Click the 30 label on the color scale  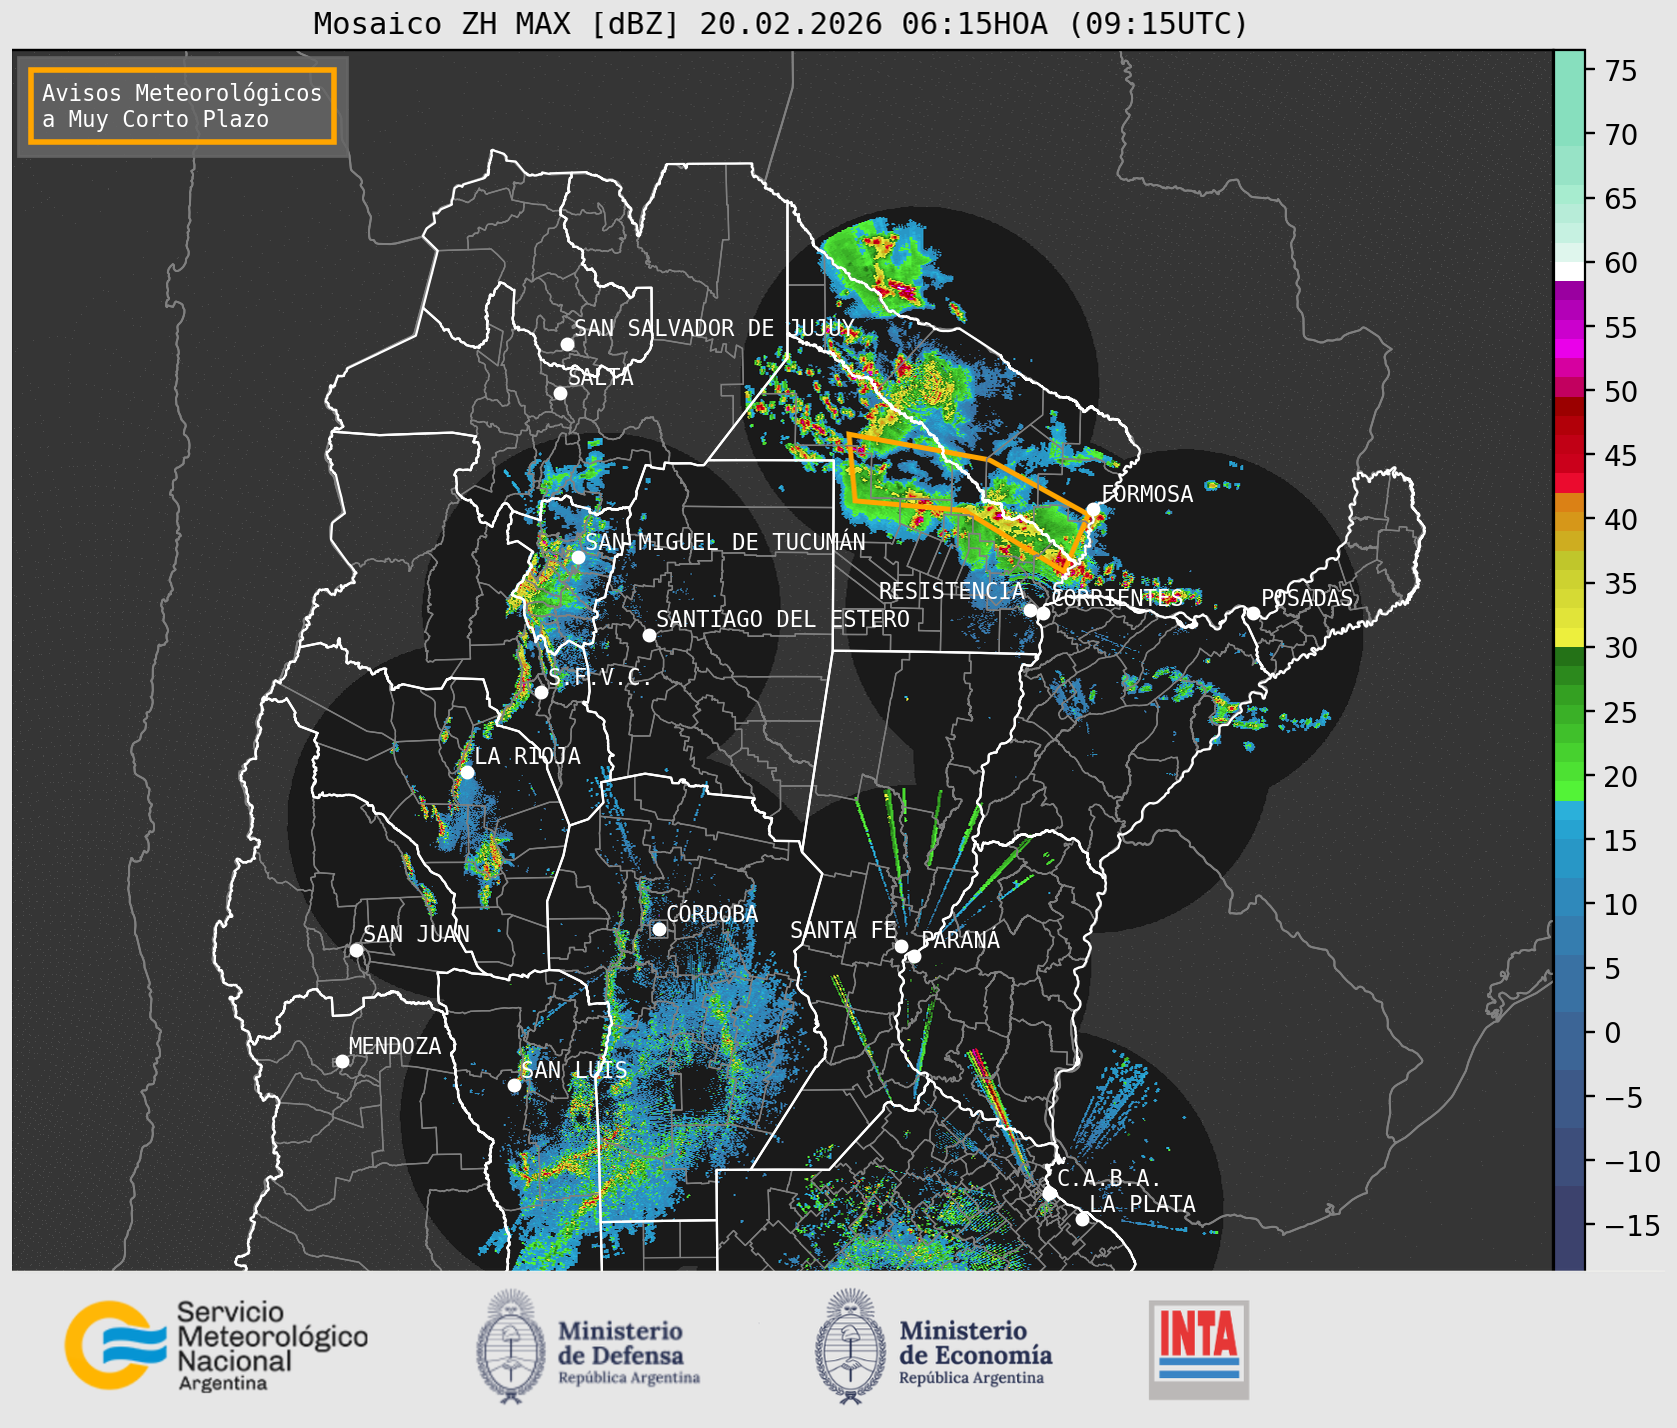tap(1620, 648)
